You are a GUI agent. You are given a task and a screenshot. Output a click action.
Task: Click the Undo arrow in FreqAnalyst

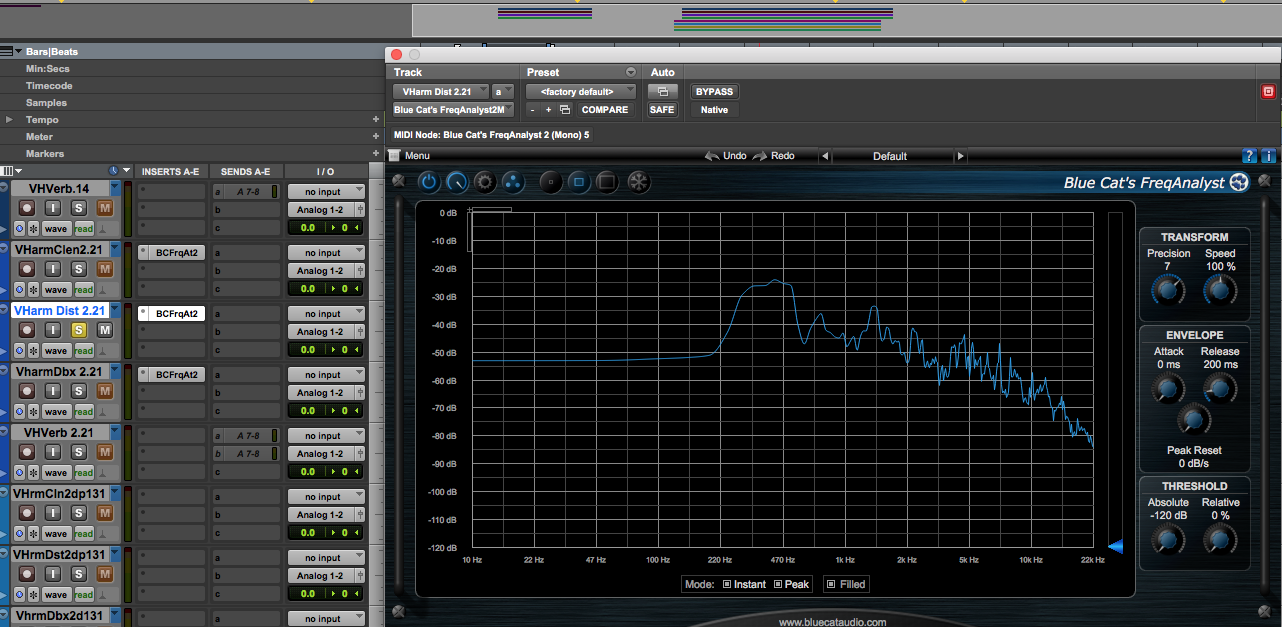click(x=712, y=156)
